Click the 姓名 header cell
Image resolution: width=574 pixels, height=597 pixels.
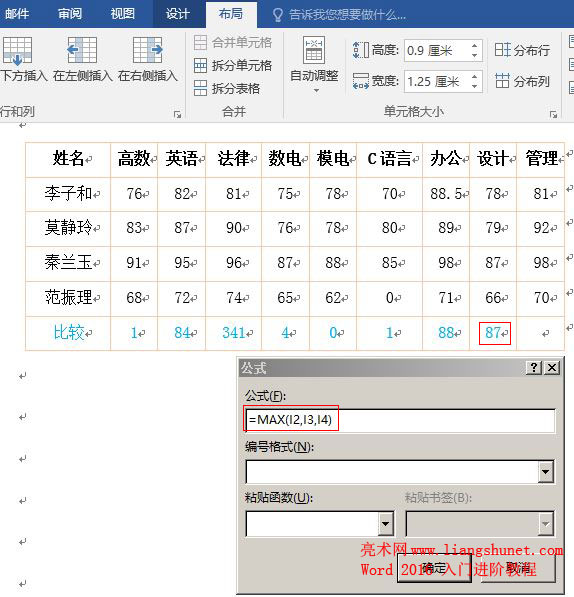click(x=68, y=159)
